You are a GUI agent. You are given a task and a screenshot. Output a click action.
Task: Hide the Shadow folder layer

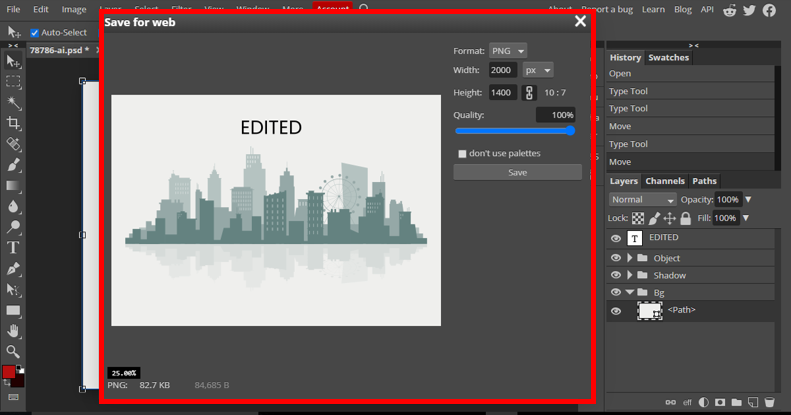(616, 275)
